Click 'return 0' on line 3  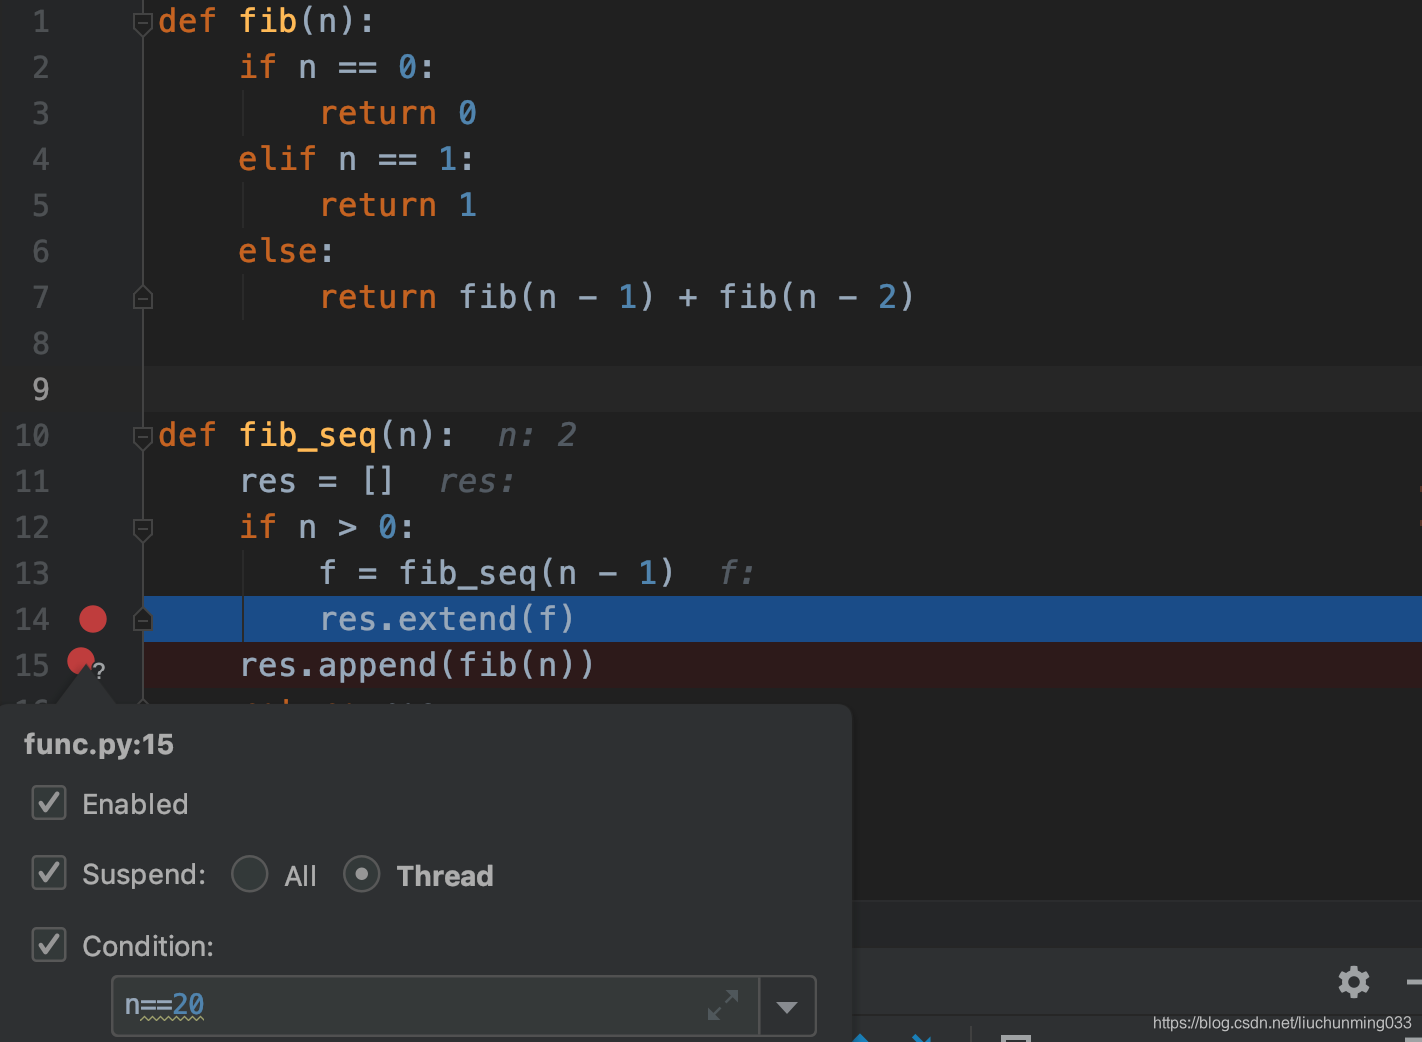[x=398, y=113]
